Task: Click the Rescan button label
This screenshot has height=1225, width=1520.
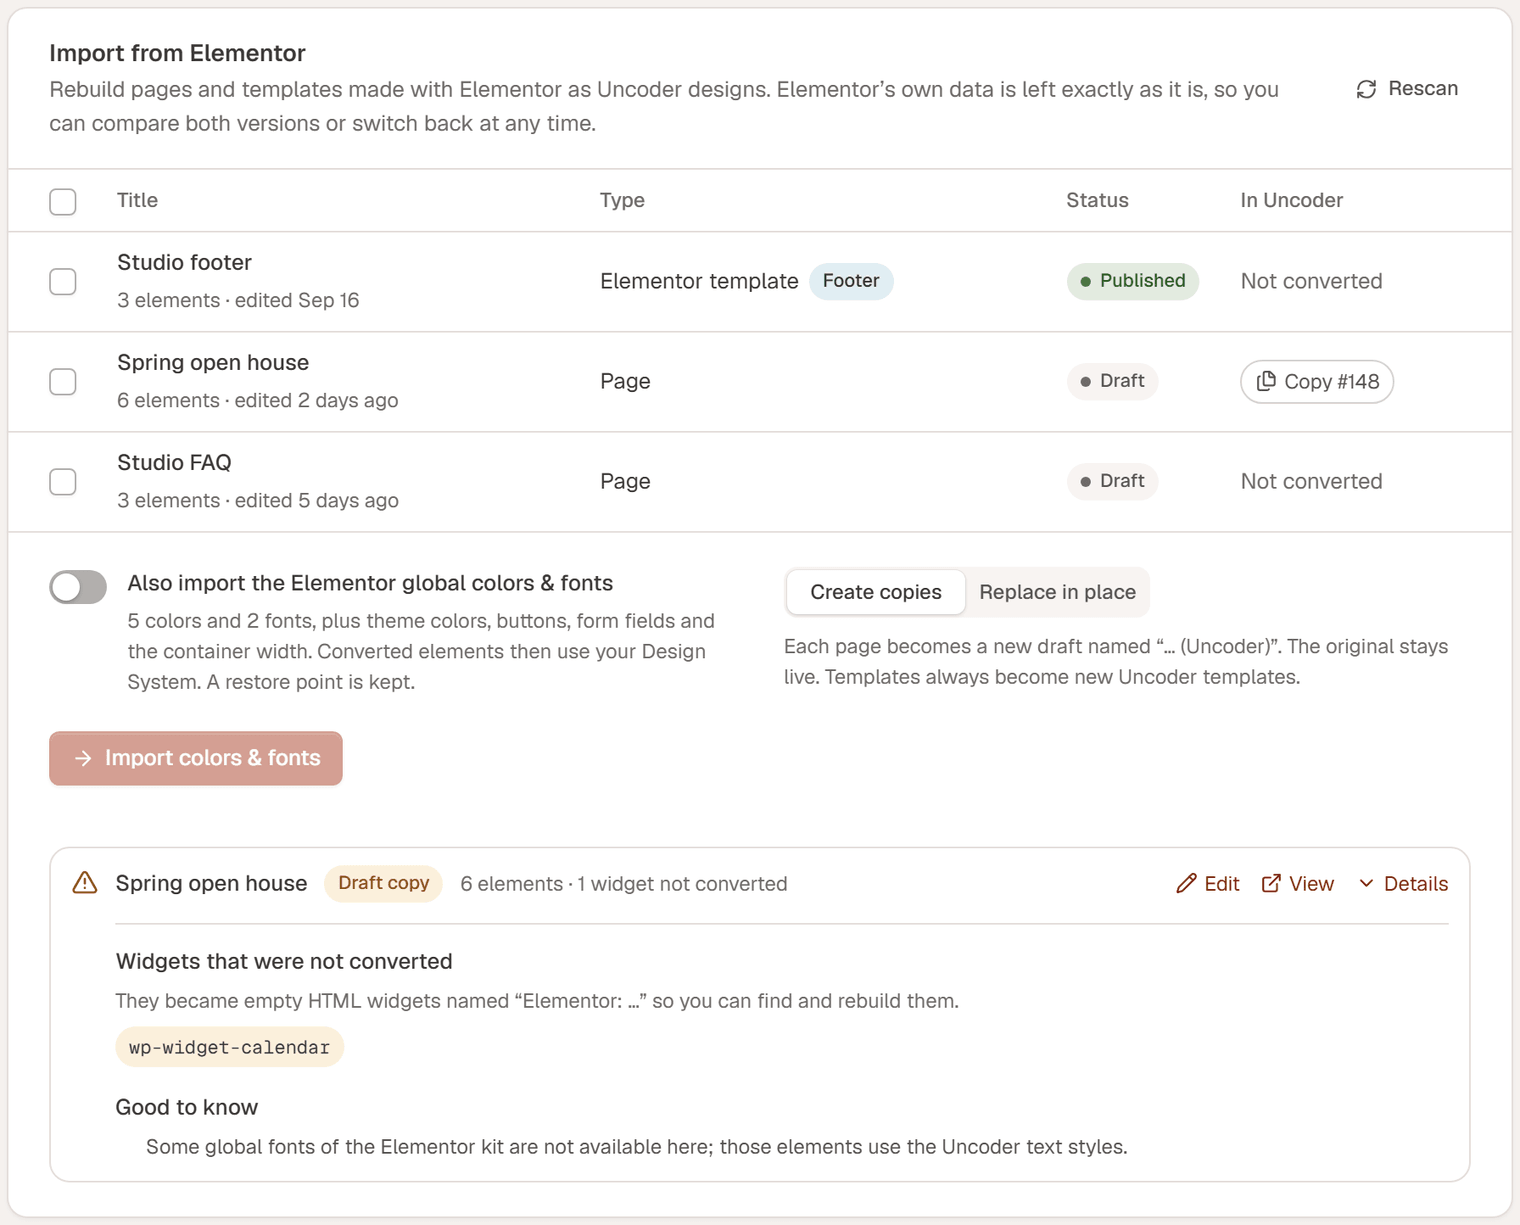Action: point(1423,89)
